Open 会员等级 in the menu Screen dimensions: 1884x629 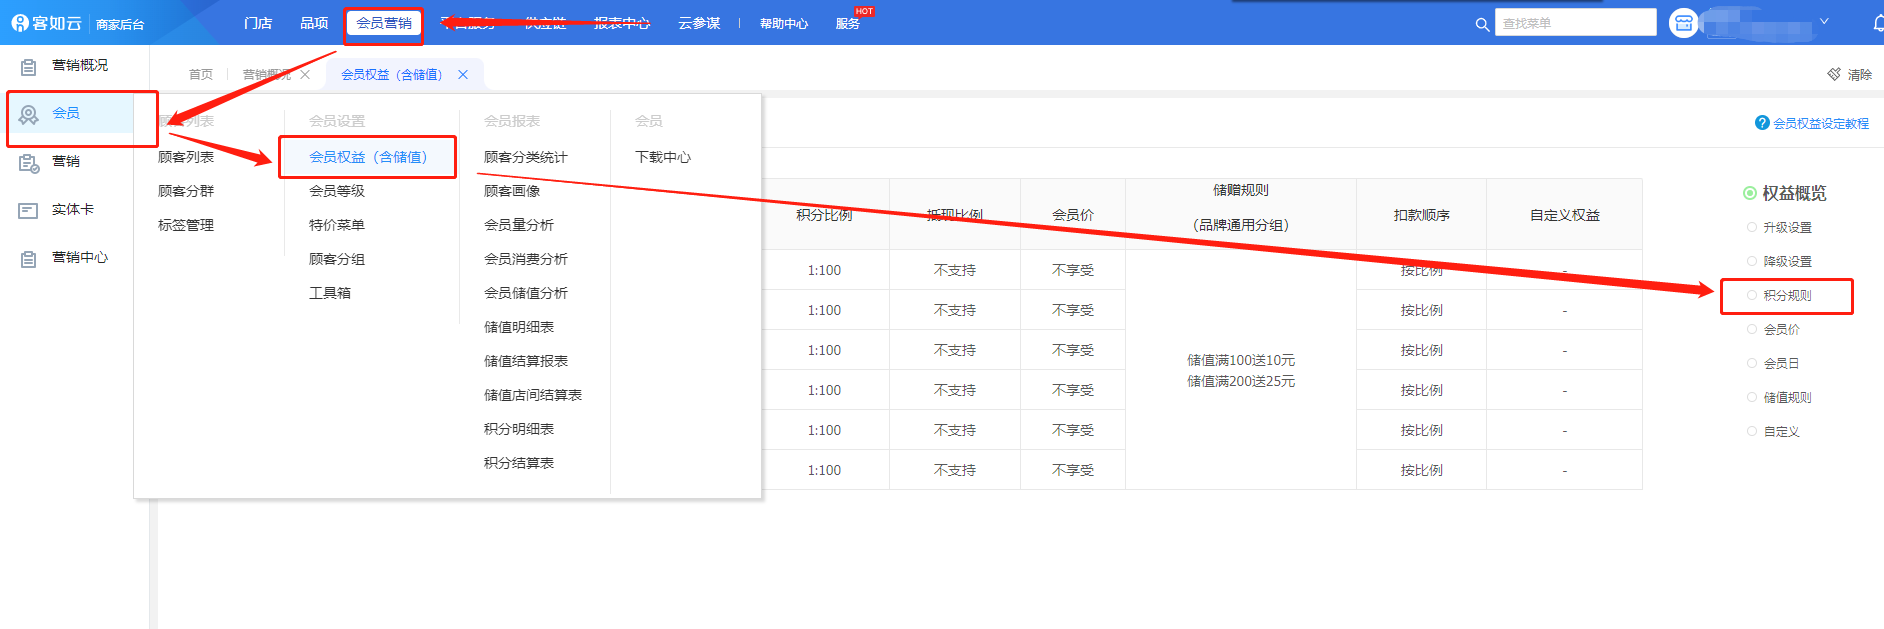pyautogui.click(x=337, y=191)
